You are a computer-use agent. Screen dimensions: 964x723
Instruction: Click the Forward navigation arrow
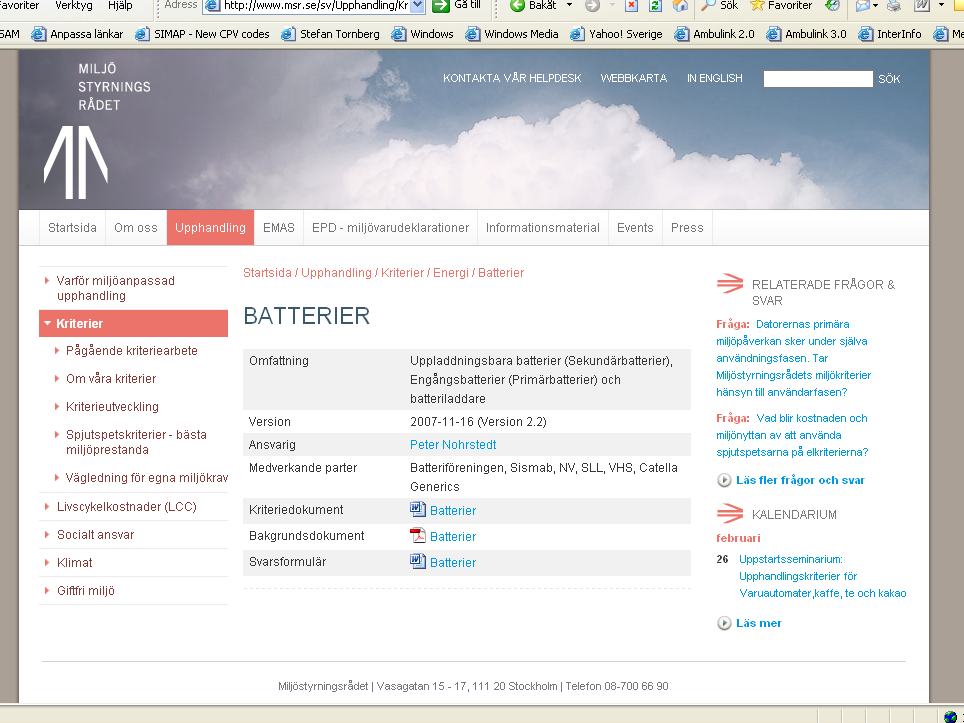[x=592, y=6]
